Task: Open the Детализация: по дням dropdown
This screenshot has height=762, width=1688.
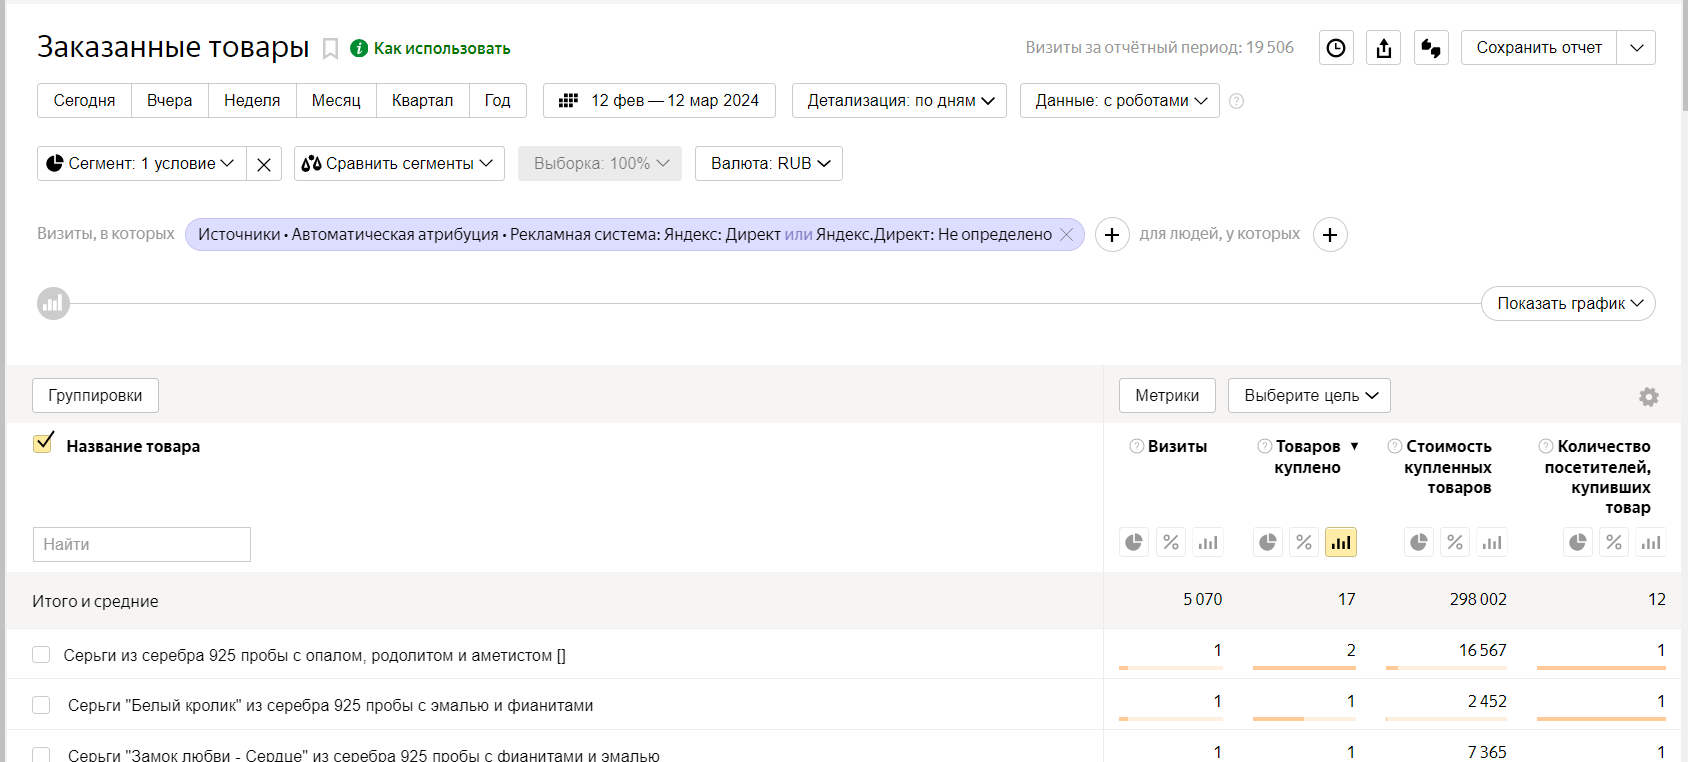Action: point(899,101)
